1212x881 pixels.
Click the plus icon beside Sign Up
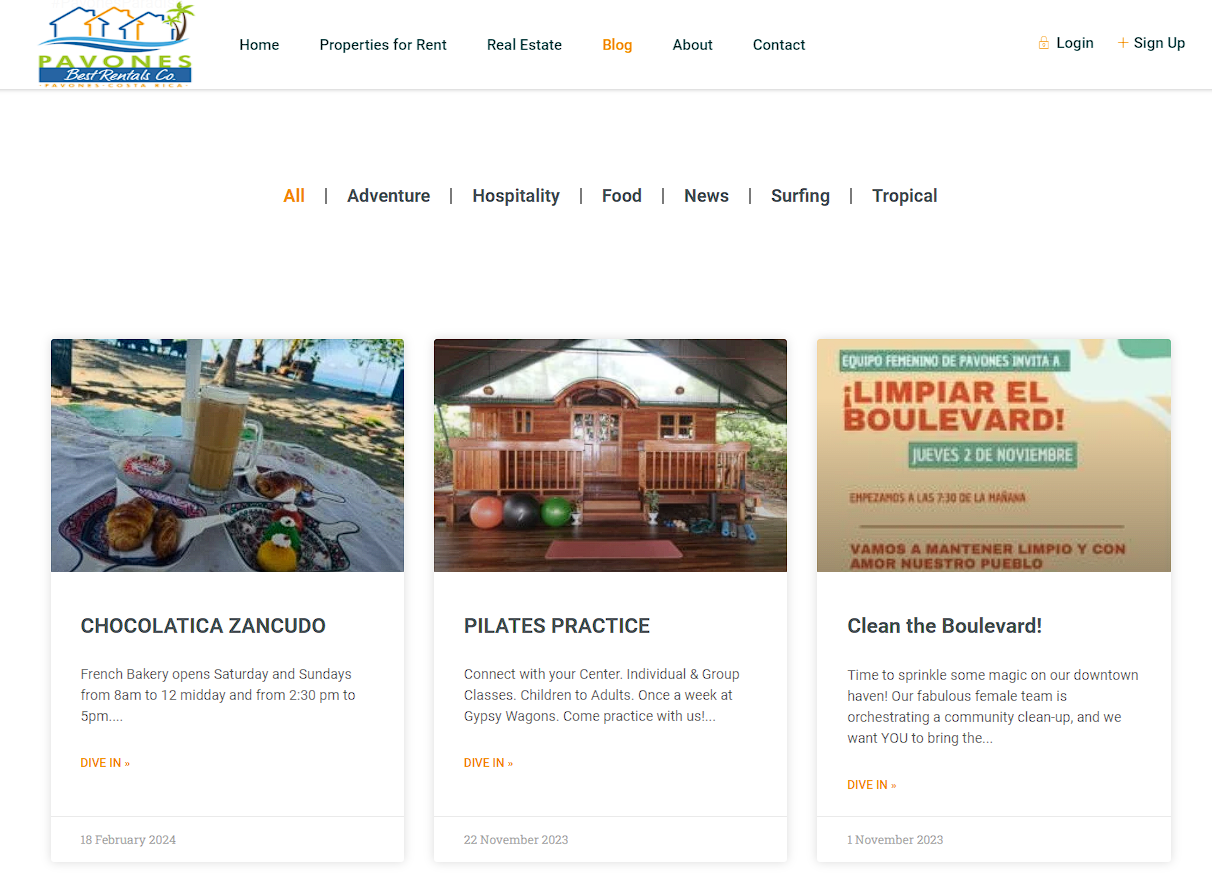(x=1123, y=43)
